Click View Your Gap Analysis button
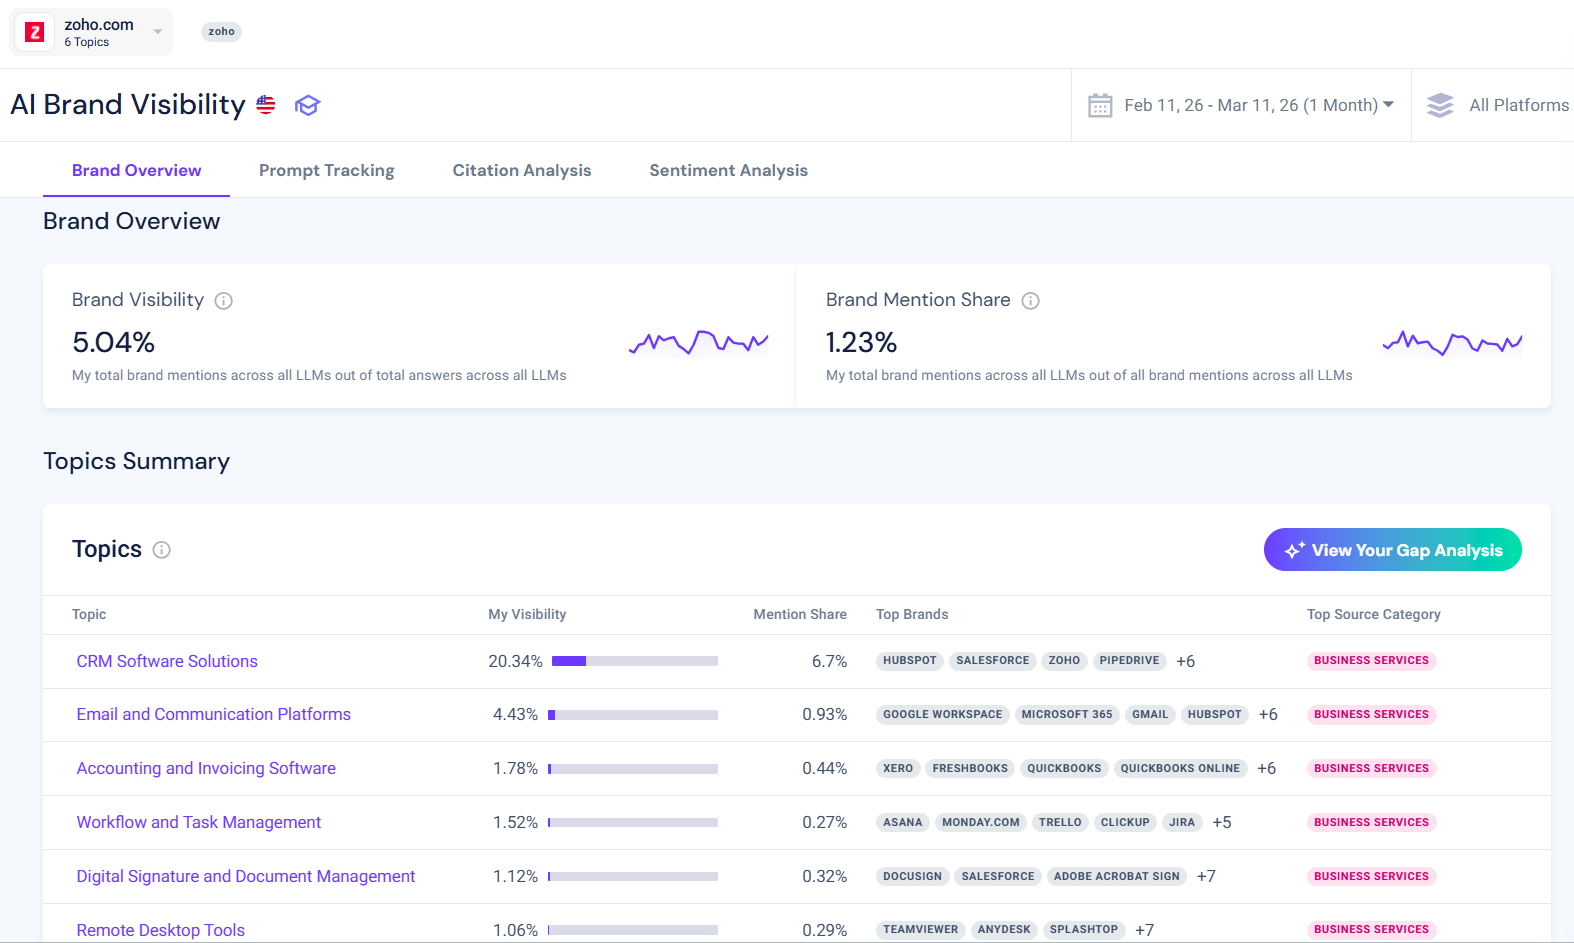Viewport: 1574px width, 943px height. tap(1392, 550)
